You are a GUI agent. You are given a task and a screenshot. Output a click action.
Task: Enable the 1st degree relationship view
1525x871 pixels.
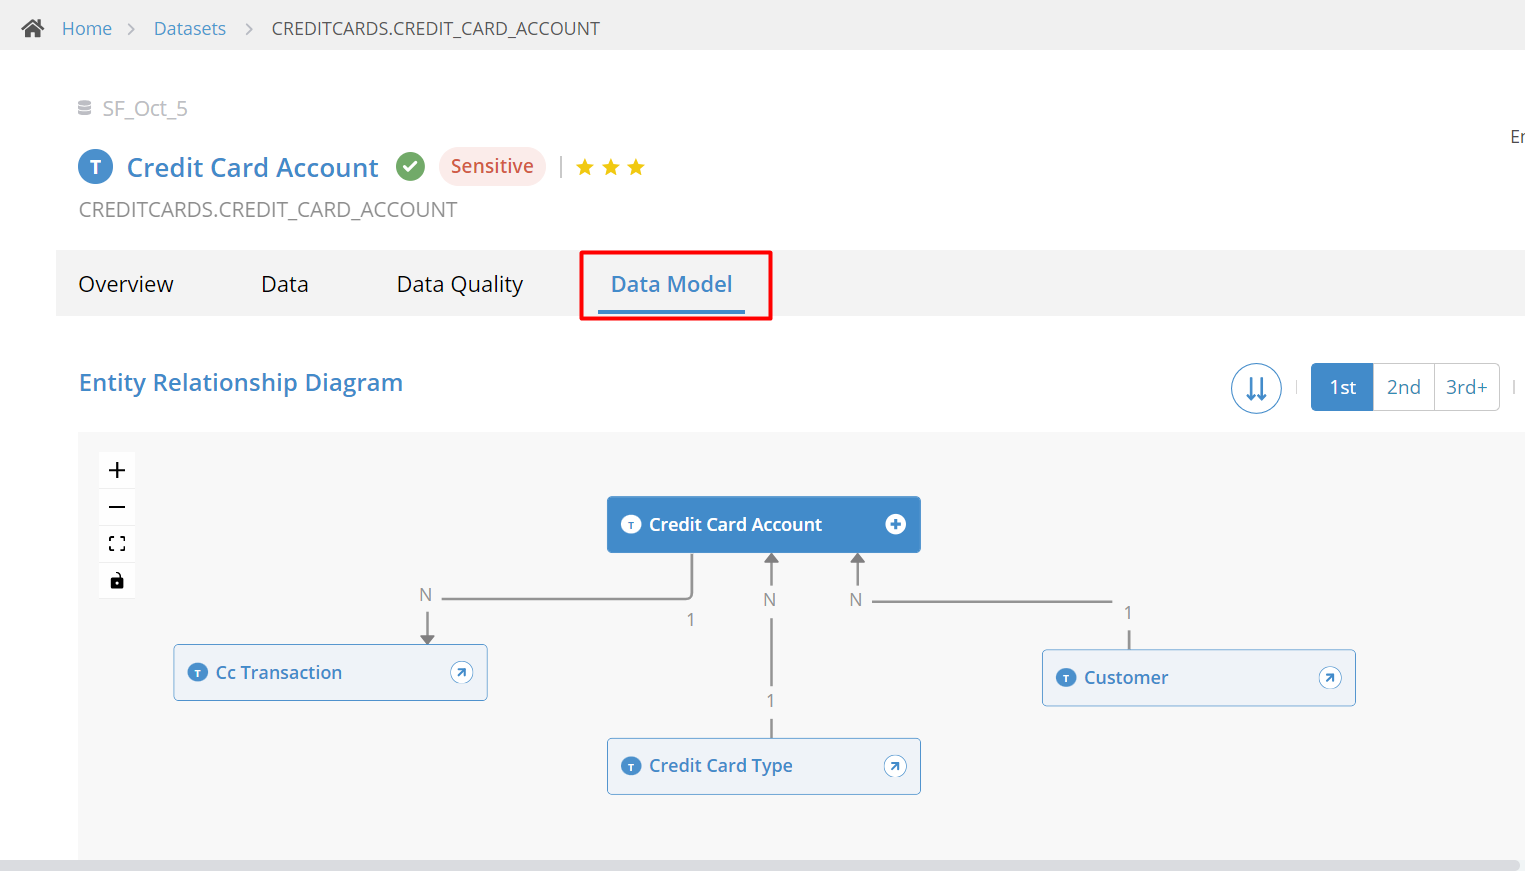tap(1341, 387)
